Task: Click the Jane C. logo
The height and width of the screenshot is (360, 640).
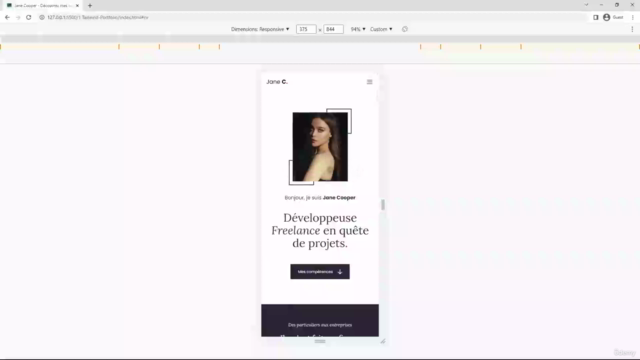Action: pyautogui.click(x=277, y=82)
